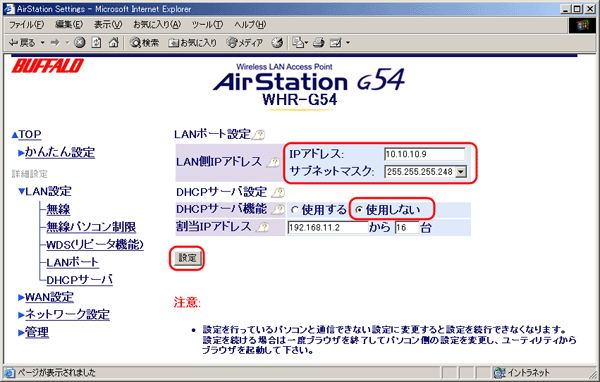
Task: Click the 台 count input field
Action: click(407, 228)
